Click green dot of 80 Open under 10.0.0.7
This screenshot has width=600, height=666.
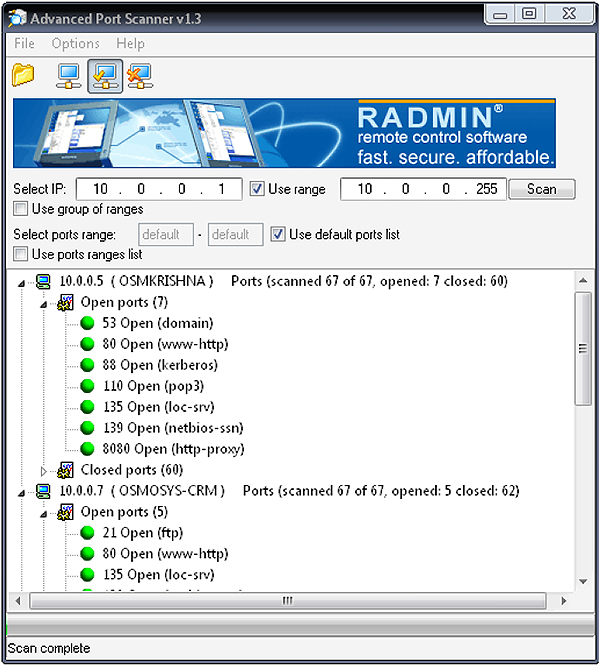click(87, 553)
